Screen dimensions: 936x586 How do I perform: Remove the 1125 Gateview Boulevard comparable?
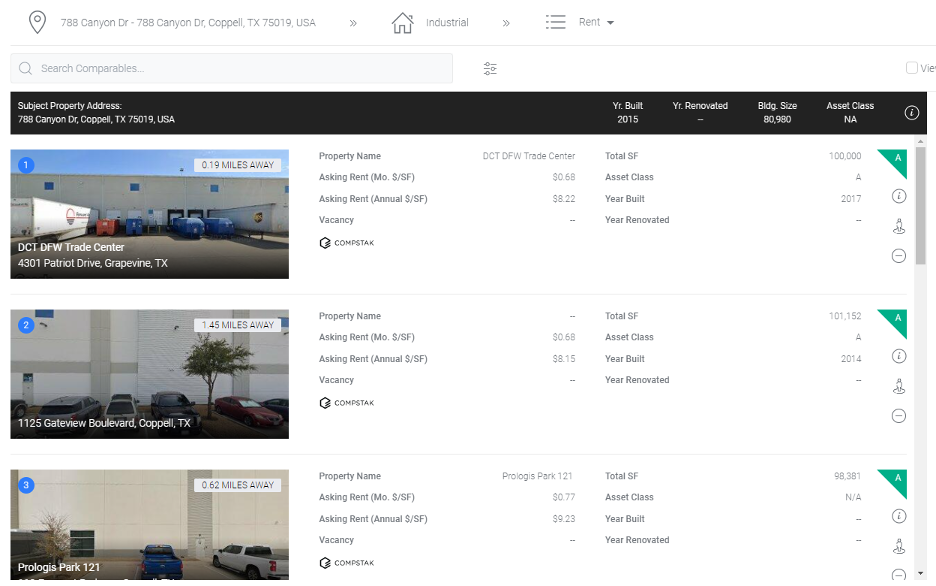coord(898,416)
